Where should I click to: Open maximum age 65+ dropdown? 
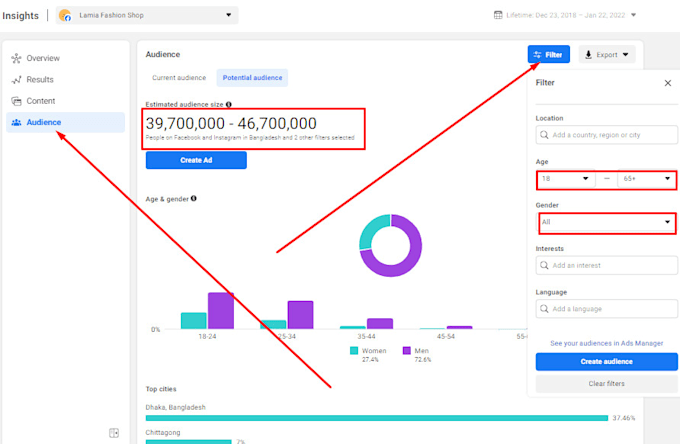pos(647,179)
